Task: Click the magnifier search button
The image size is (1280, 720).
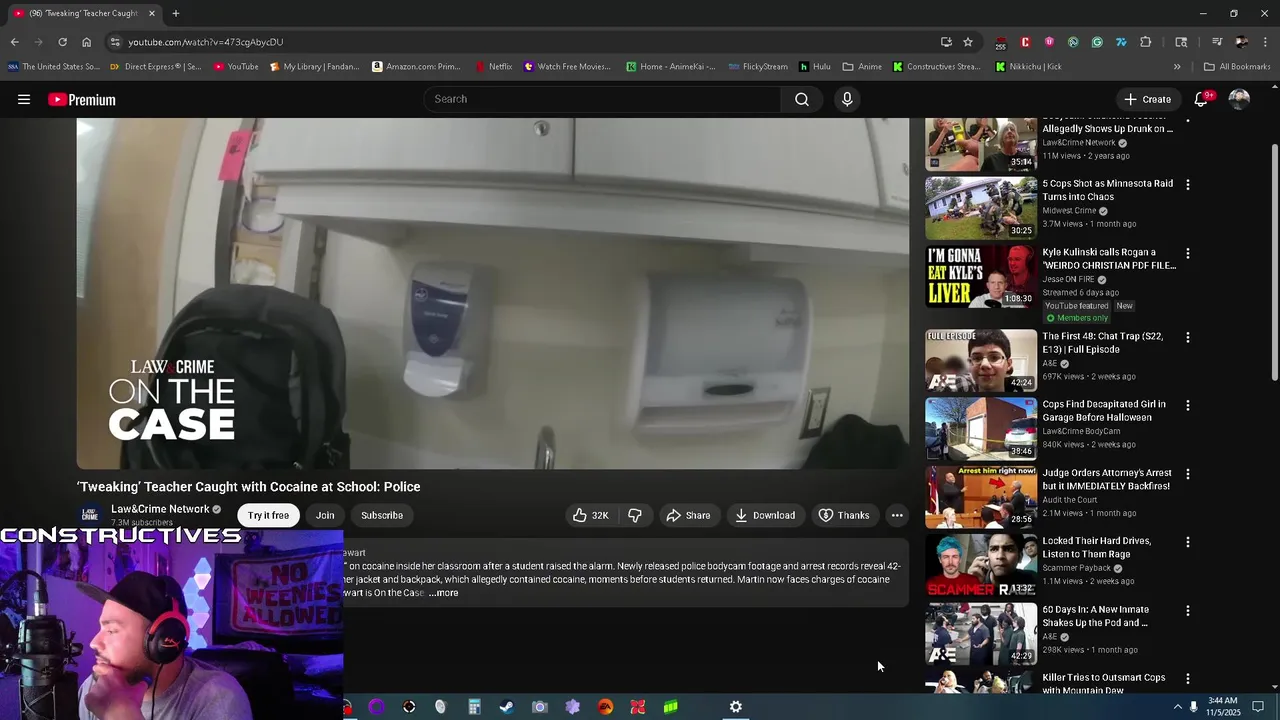Action: 802,99
